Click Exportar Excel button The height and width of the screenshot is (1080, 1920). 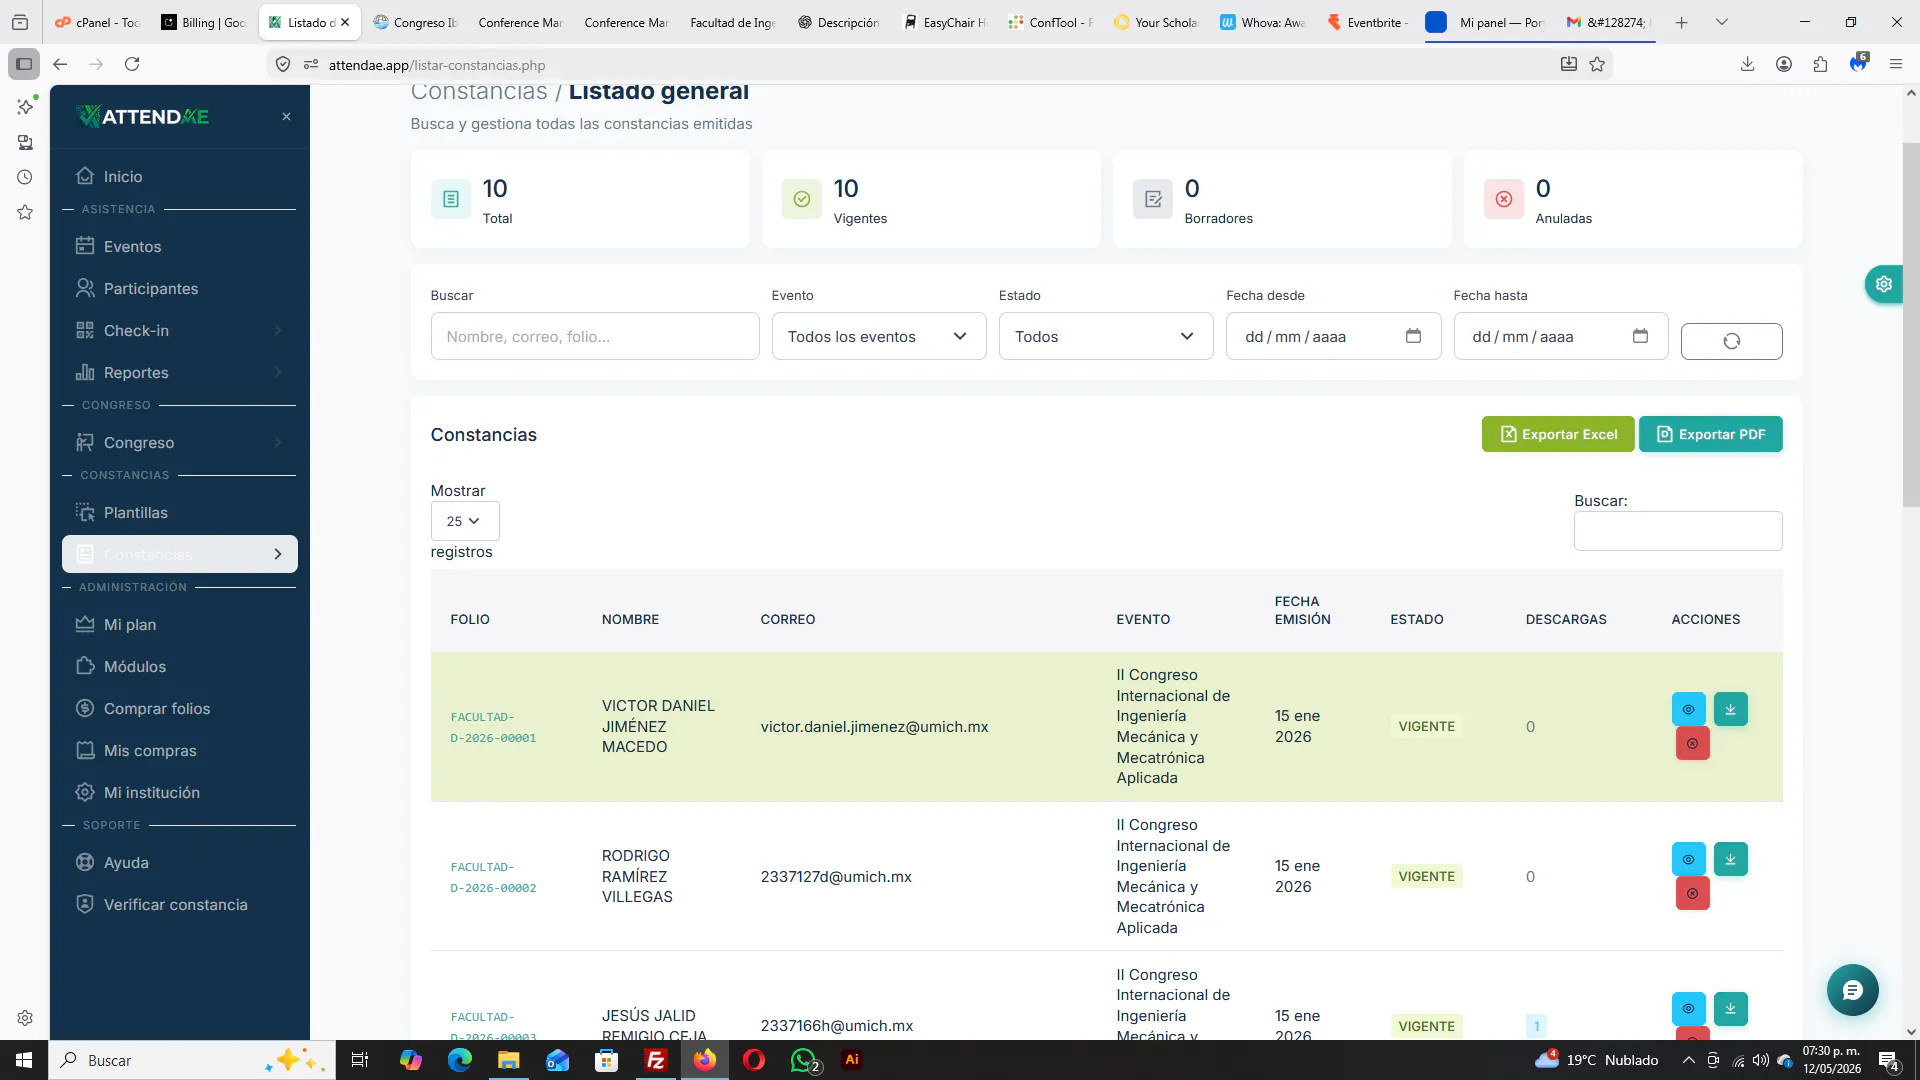coord(1557,434)
